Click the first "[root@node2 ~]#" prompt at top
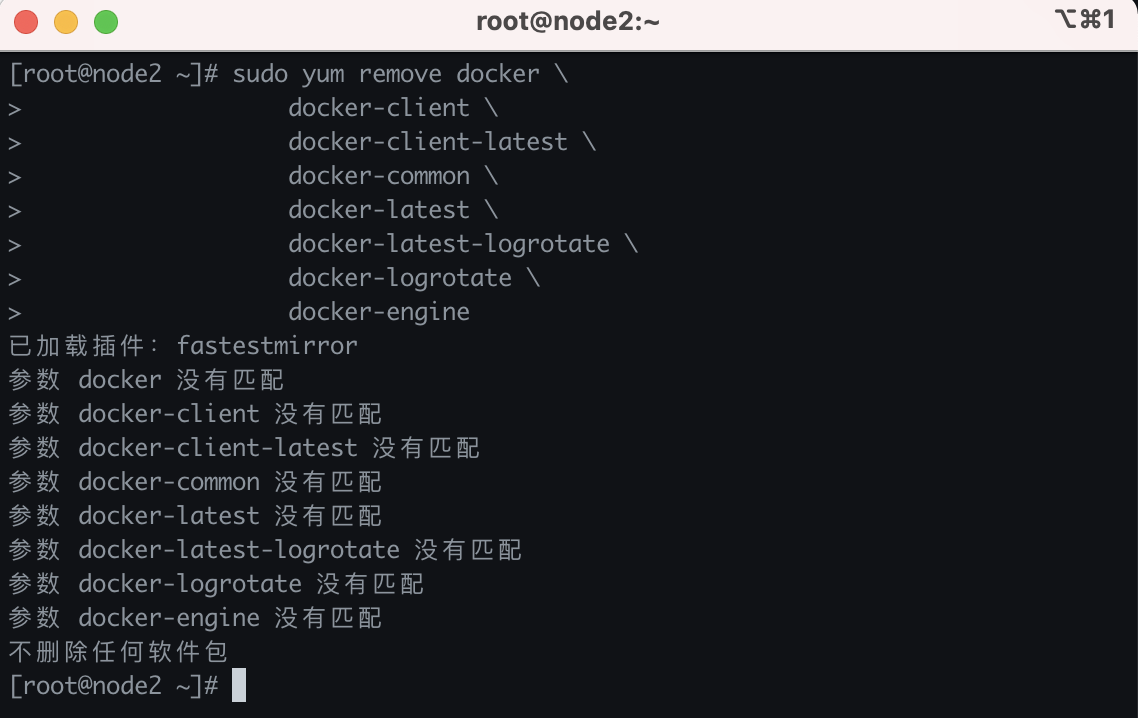The image size is (1138, 718). (113, 74)
